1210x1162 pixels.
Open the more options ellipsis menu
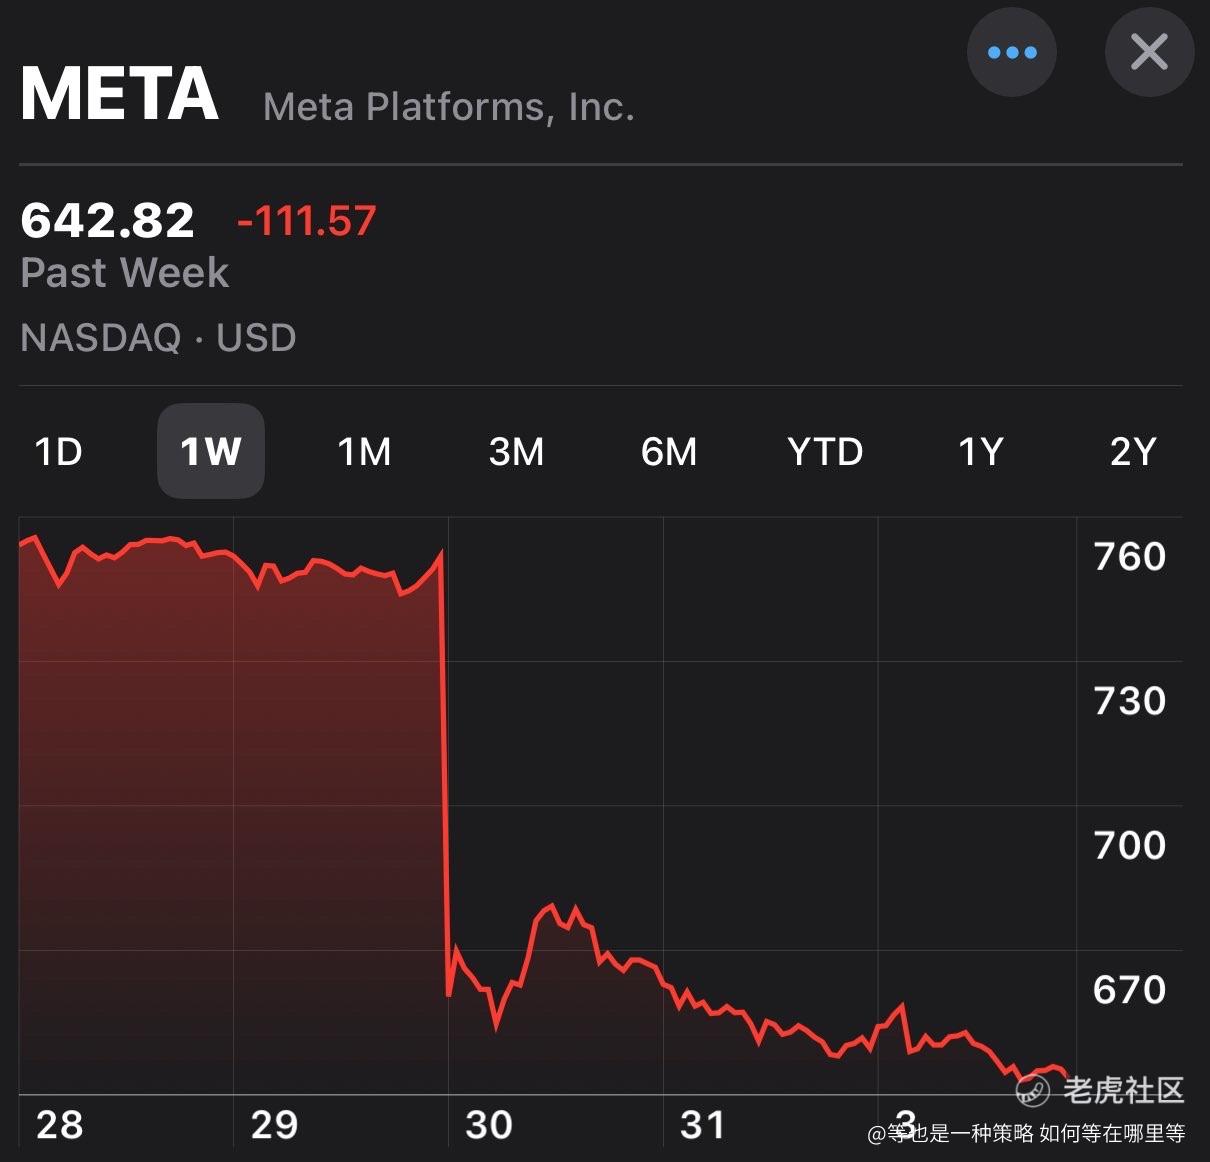[x=1011, y=53]
